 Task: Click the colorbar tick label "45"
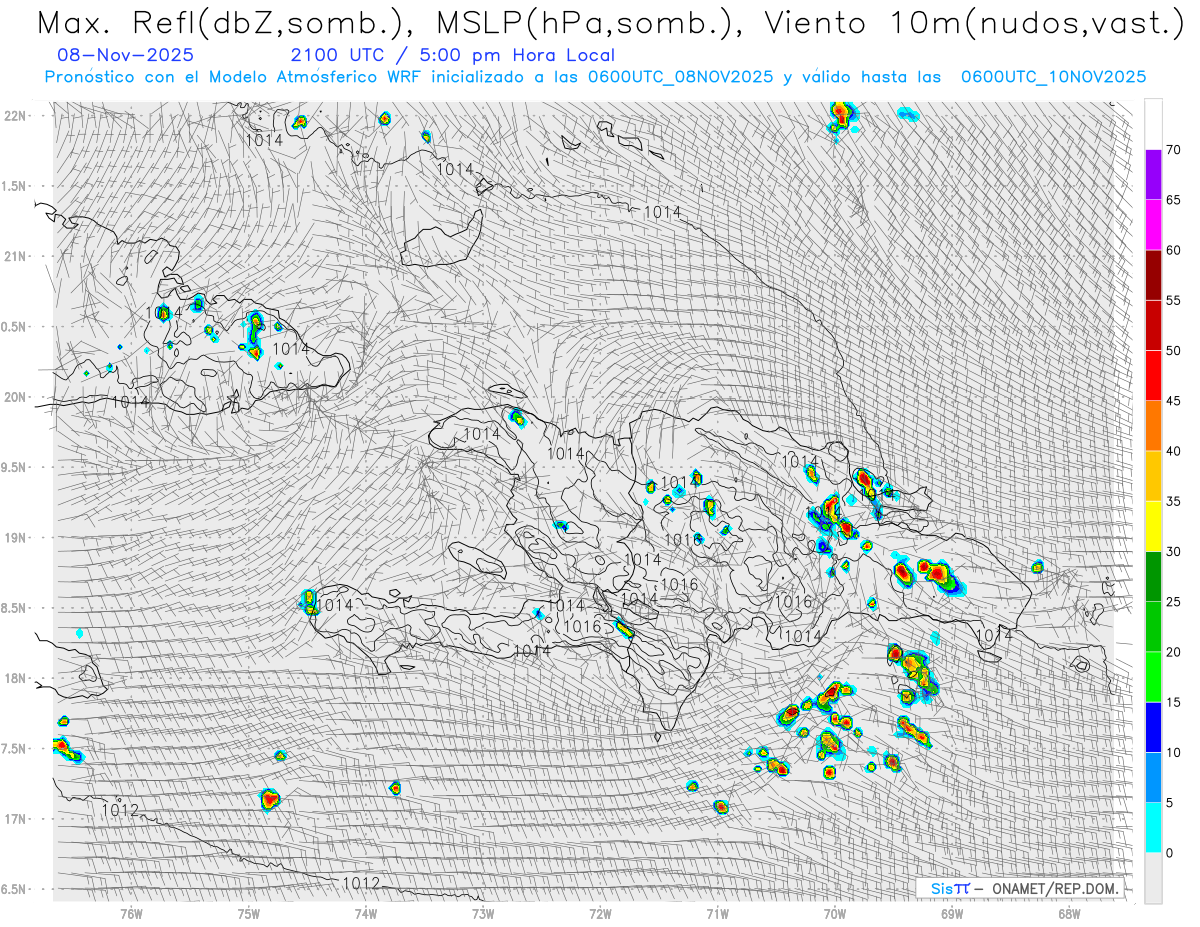point(1173,401)
